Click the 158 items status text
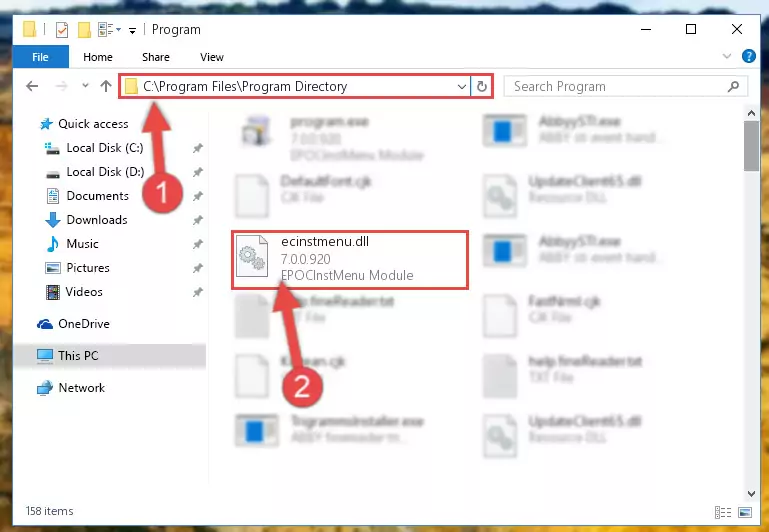This screenshot has width=769, height=532. 50,511
